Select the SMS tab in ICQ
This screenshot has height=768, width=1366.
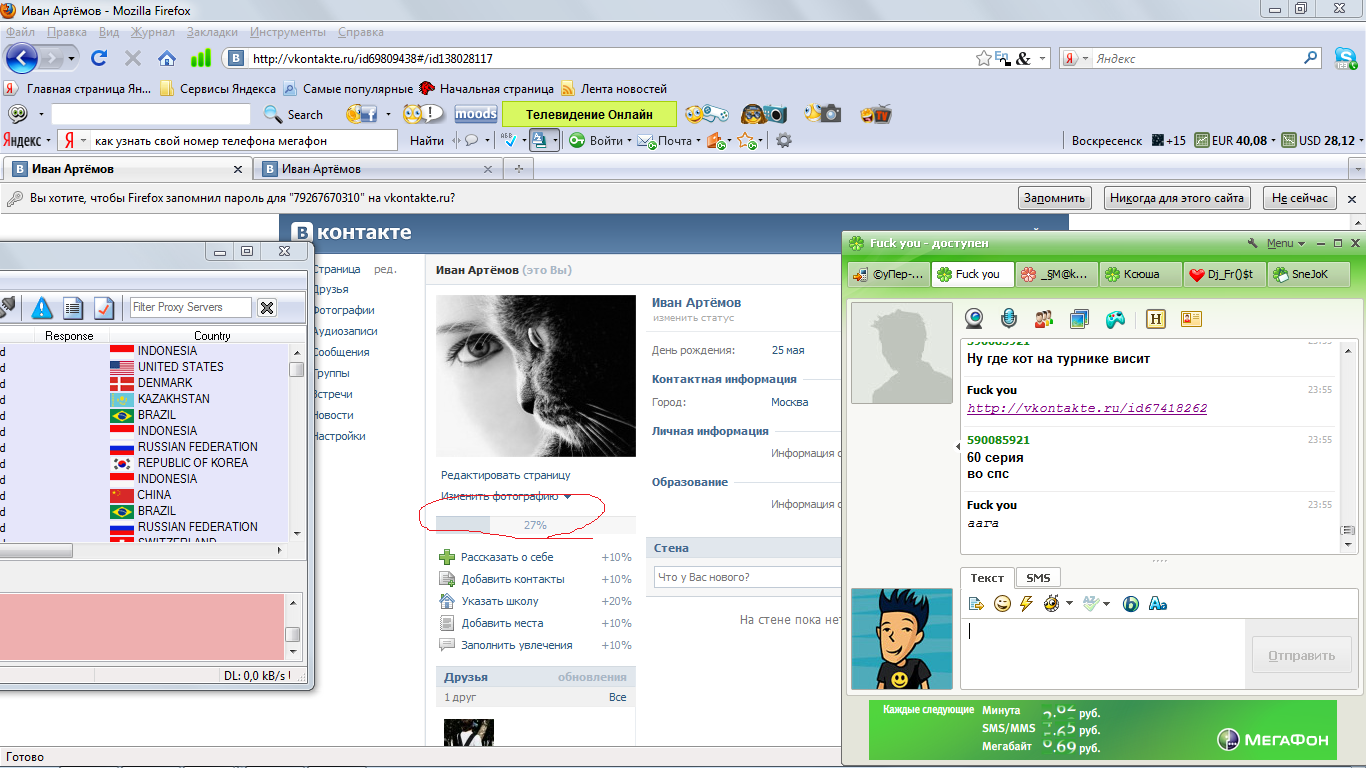pyautogui.click(x=1038, y=578)
